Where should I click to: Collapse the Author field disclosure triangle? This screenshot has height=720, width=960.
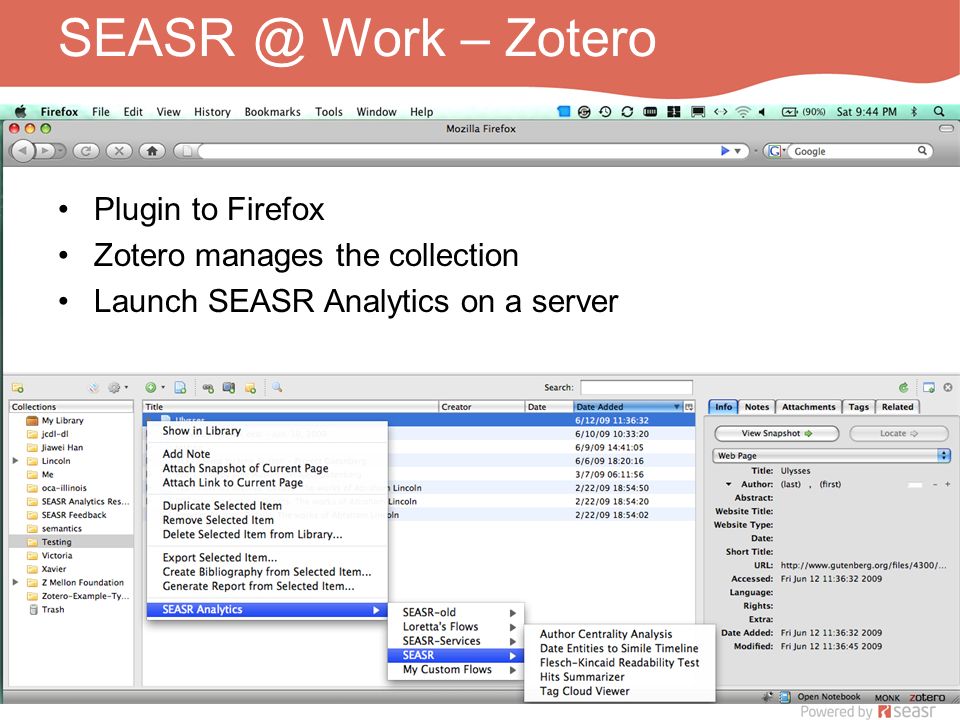pos(729,484)
